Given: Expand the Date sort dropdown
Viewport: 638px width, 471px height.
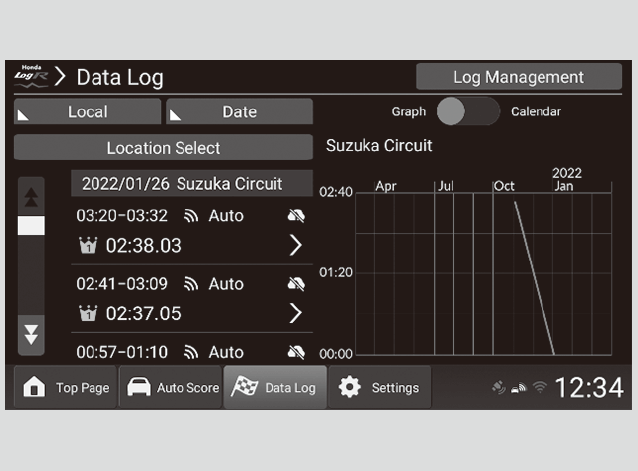Looking at the screenshot, I should tap(239, 112).
